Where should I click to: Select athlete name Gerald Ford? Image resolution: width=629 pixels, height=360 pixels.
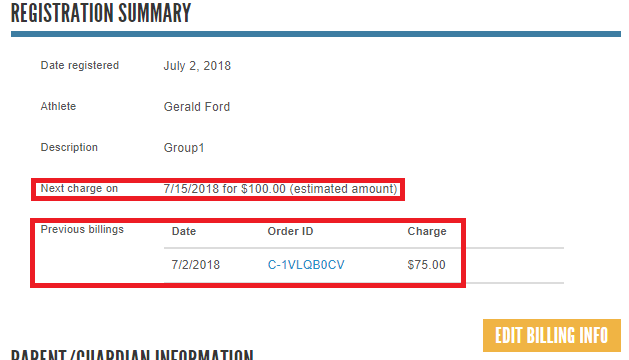197,107
